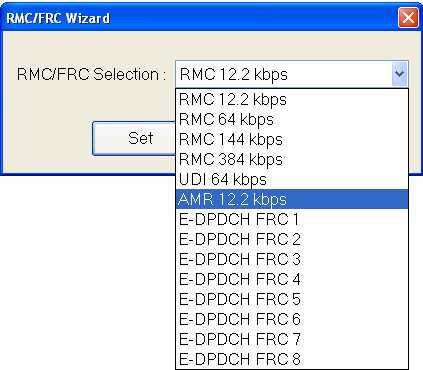Choose E-DPDCH FRC 1

point(292,219)
